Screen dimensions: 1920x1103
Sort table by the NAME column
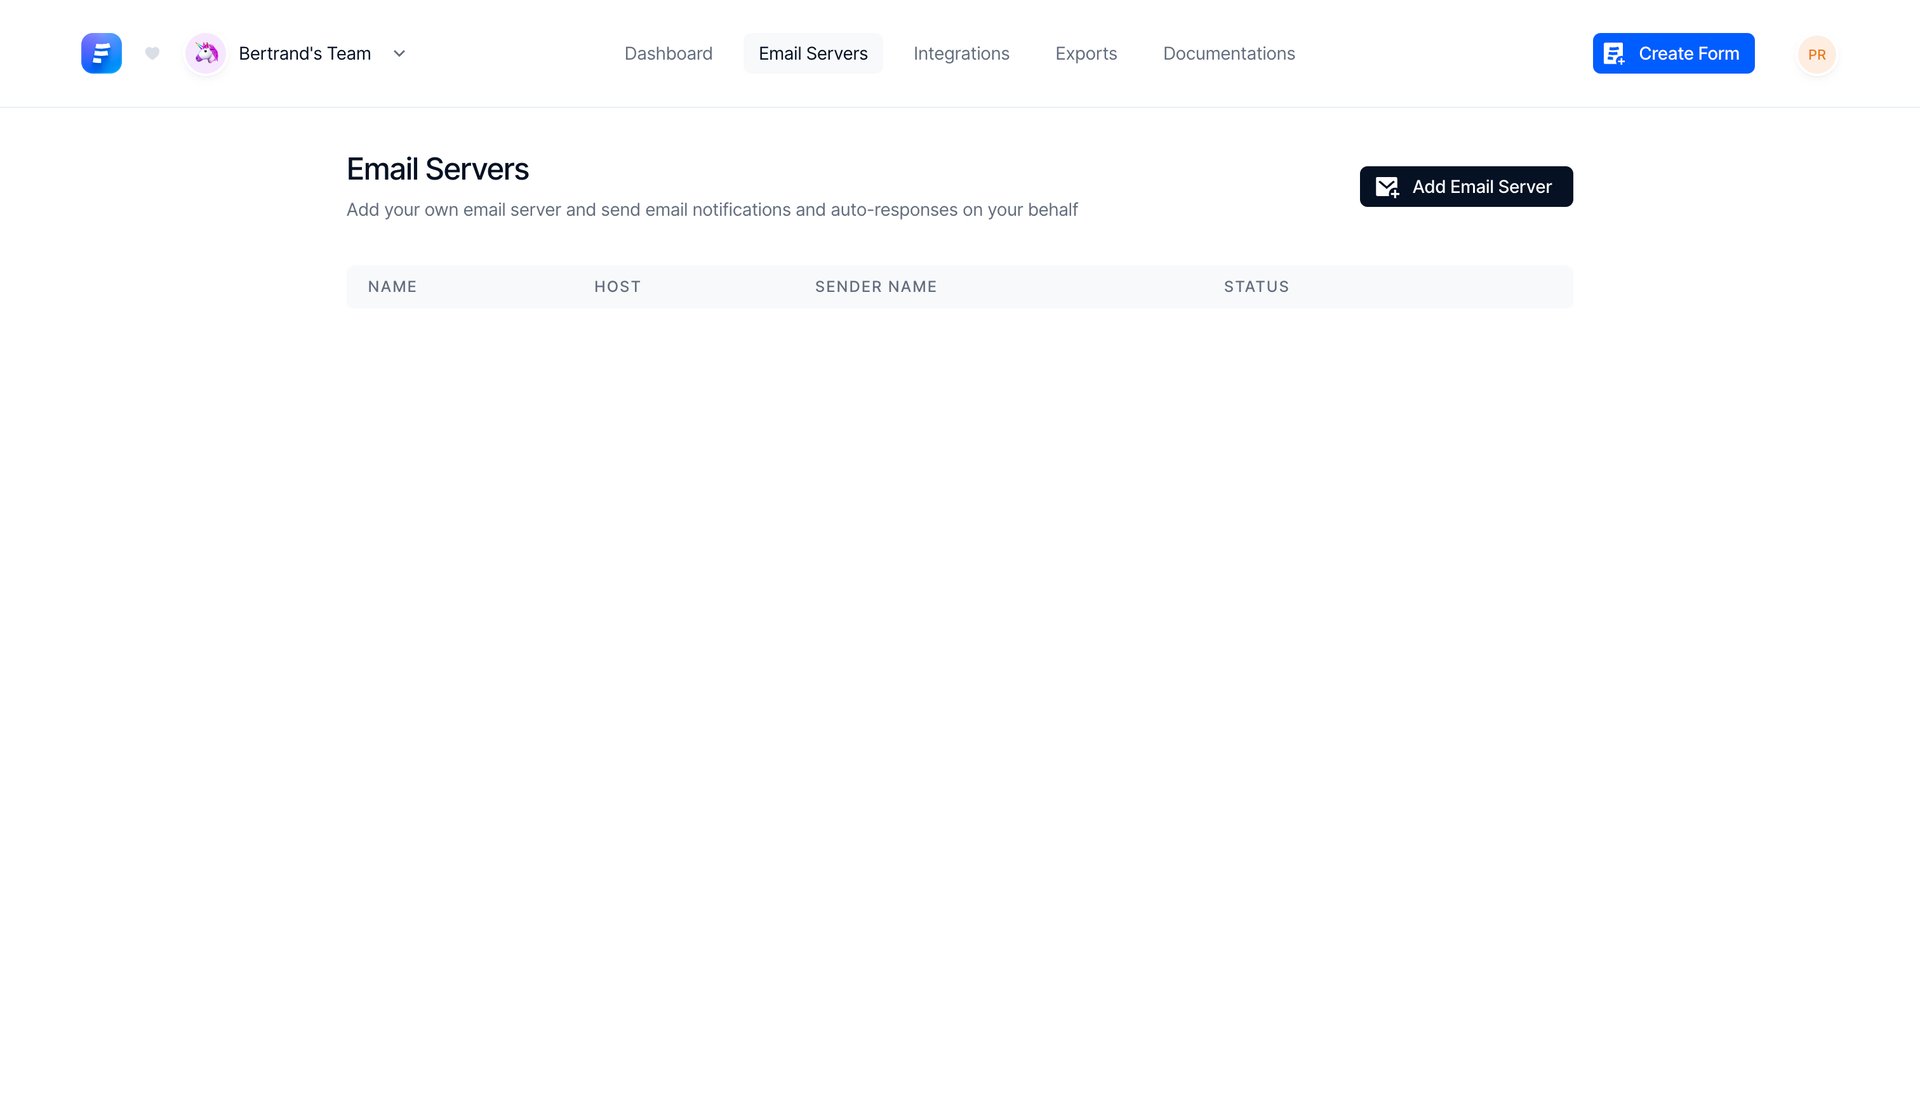[x=392, y=287]
